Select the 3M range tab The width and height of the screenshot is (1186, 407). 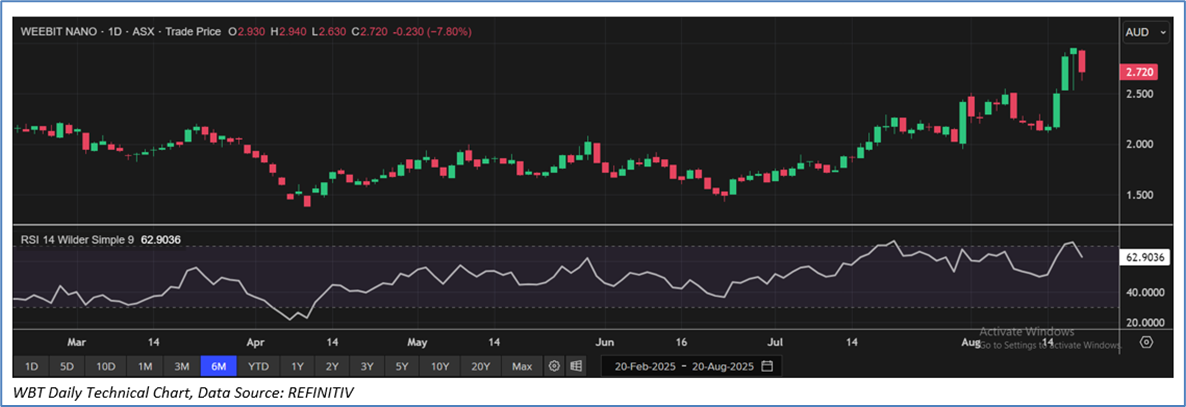click(x=181, y=366)
